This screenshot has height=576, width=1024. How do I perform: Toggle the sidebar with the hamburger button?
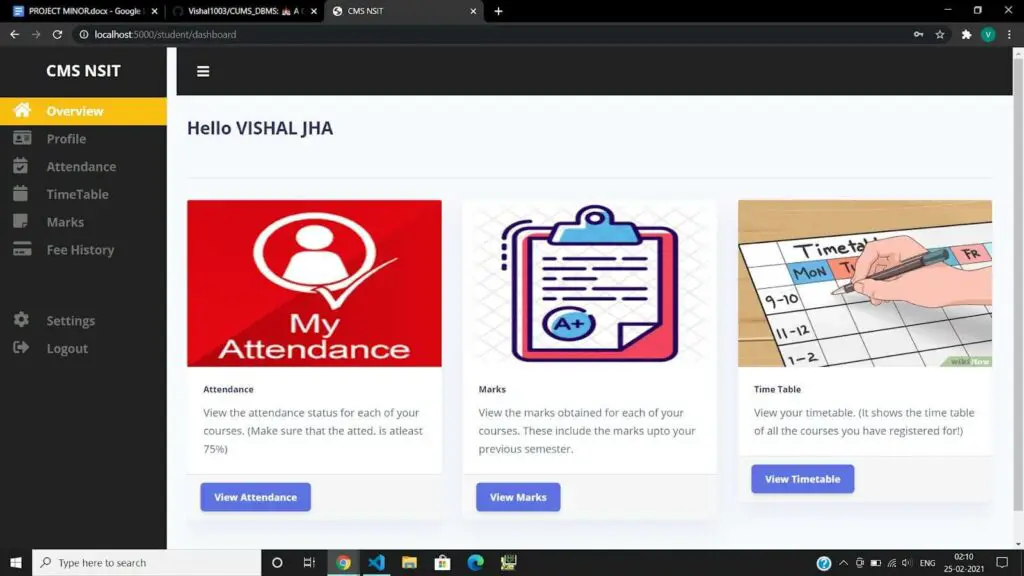pyautogui.click(x=203, y=71)
